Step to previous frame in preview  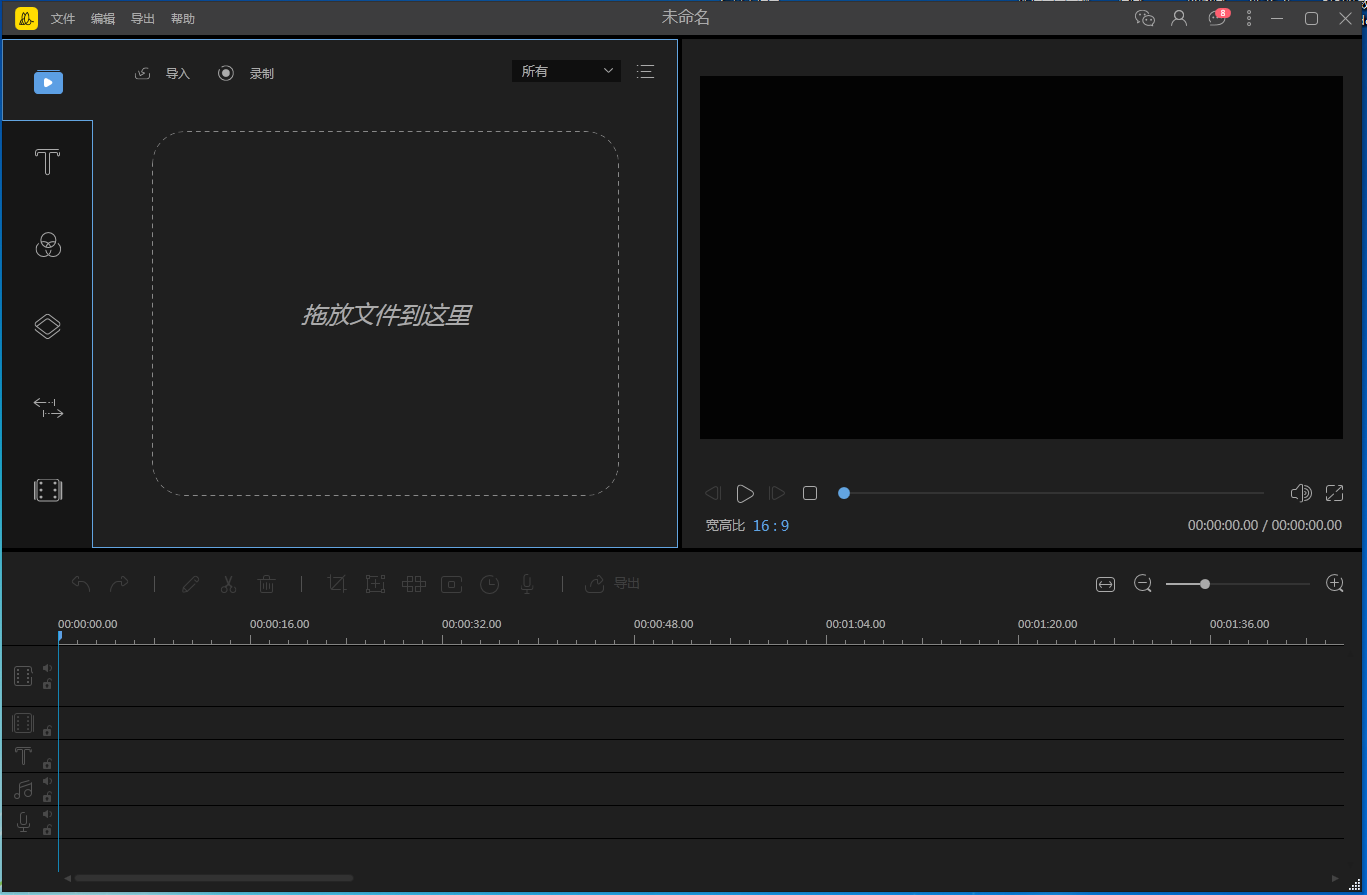pyautogui.click(x=713, y=493)
